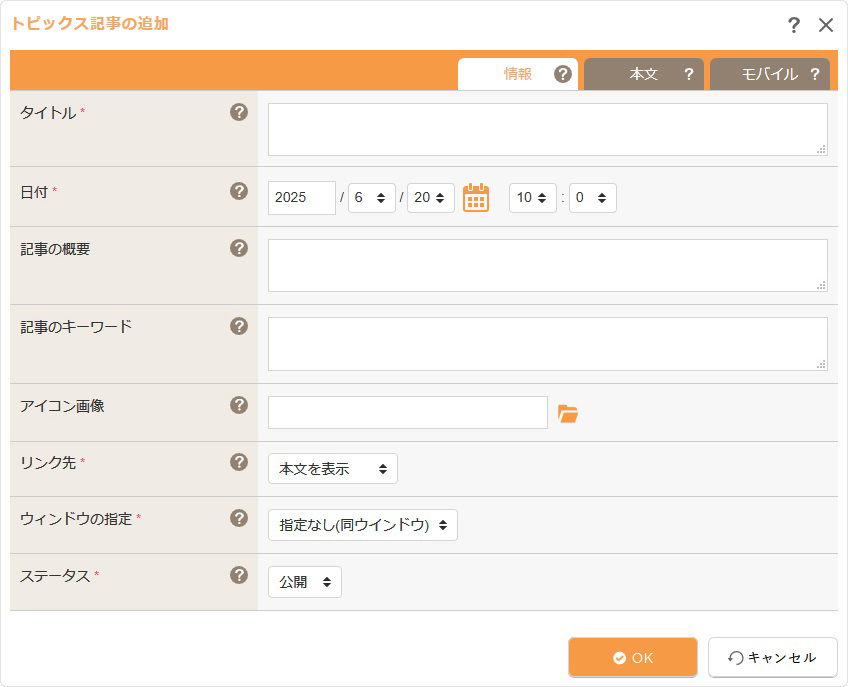
Task: Change status dropdown from 公開
Action: point(305,582)
